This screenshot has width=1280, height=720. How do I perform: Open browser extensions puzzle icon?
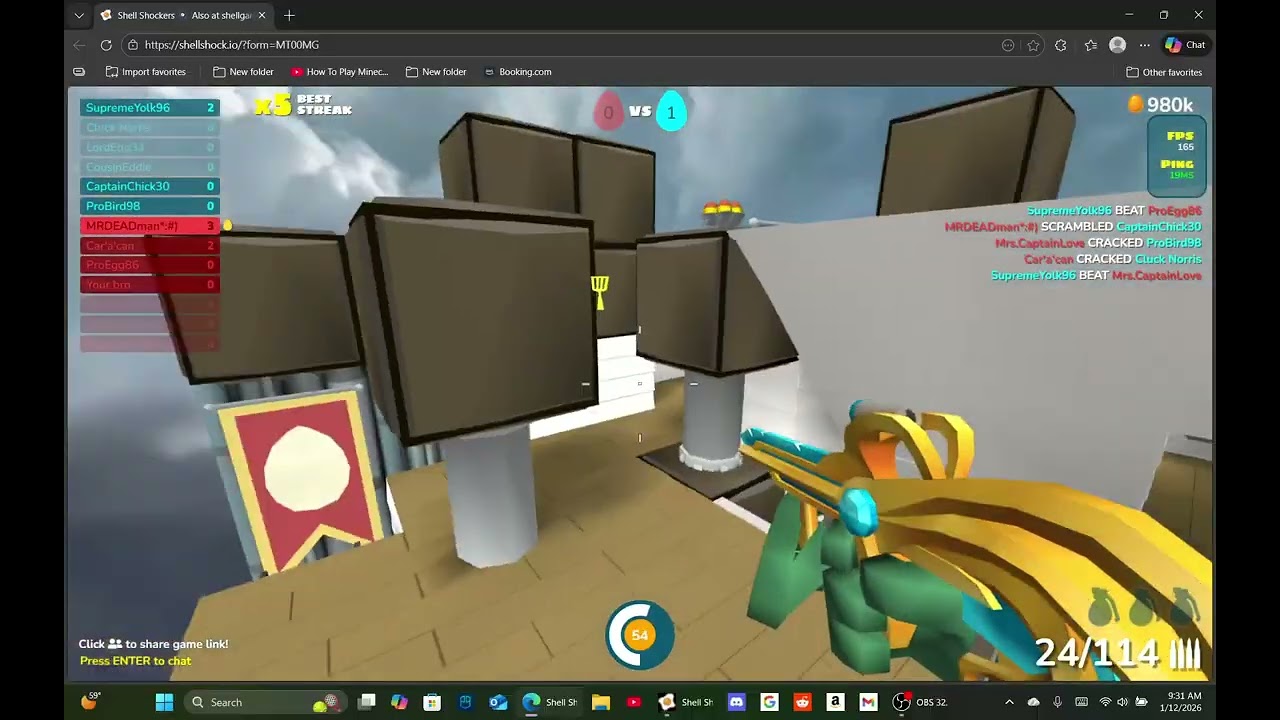[1061, 45]
